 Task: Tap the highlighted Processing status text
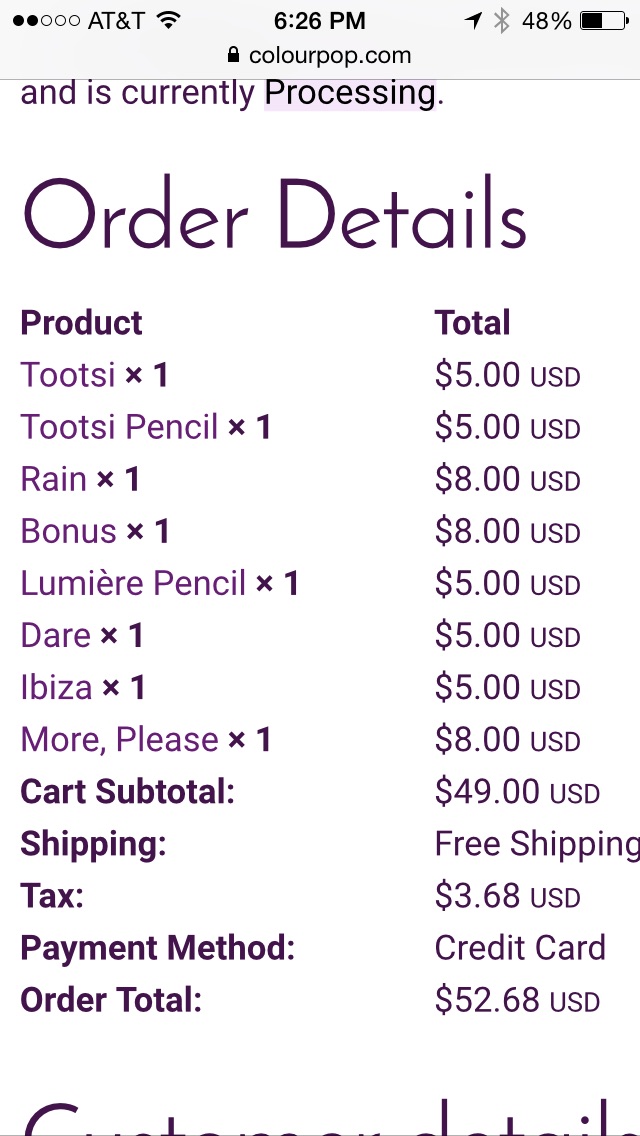coord(350,93)
